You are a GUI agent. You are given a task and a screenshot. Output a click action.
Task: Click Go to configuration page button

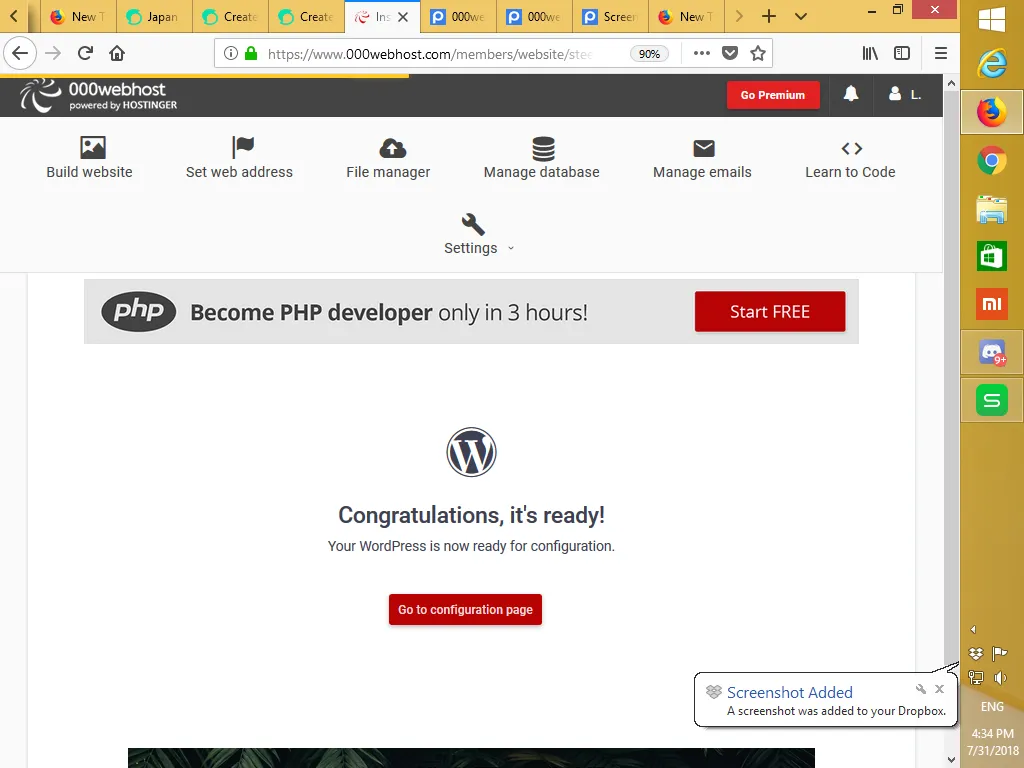[x=465, y=609]
